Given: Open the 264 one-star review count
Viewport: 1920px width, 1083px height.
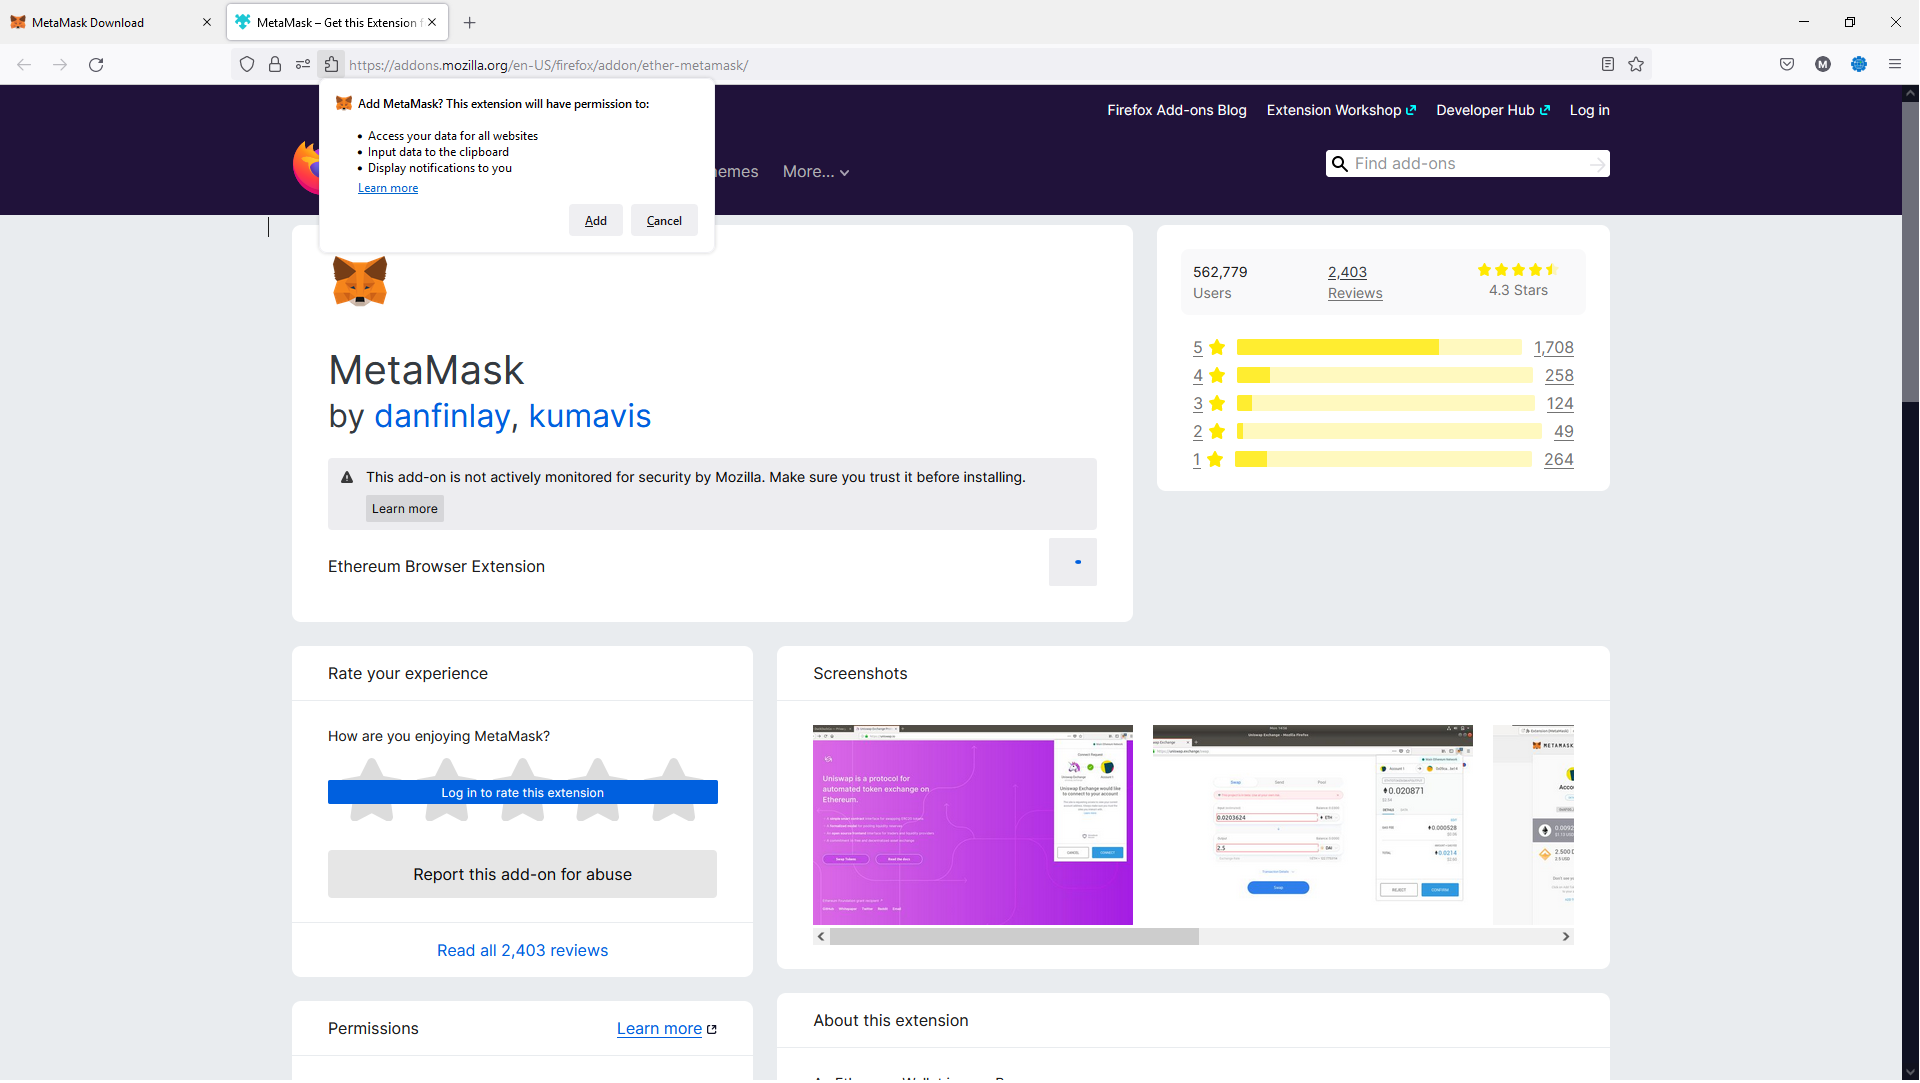Looking at the screenshot, I should pos(1559,460).
